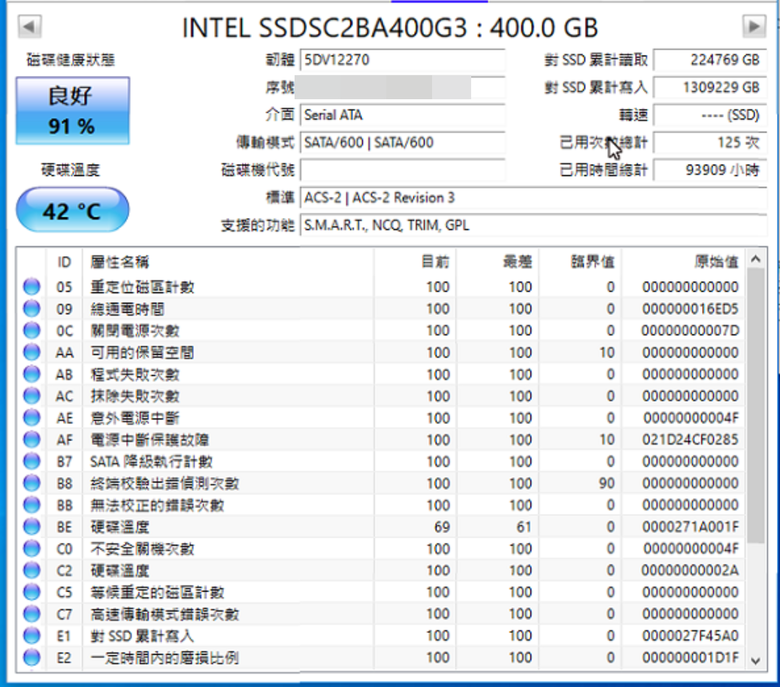The height and width of the screenshot is (687, 780).
Task: Select the firmware field 5DV12270
Action: 402,60
